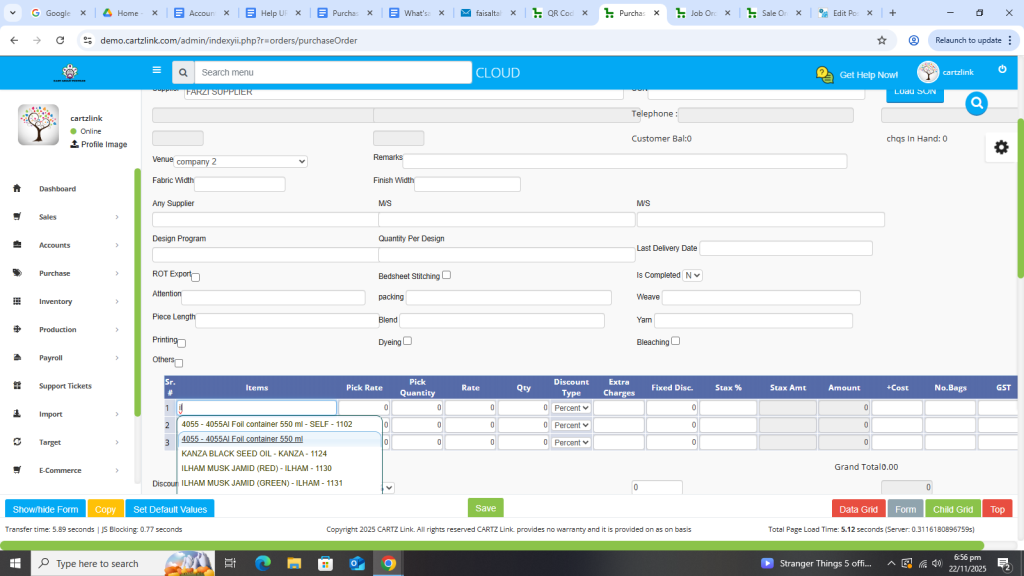Open the Venue dropdown showing company 2

click(x=240, y=161)
